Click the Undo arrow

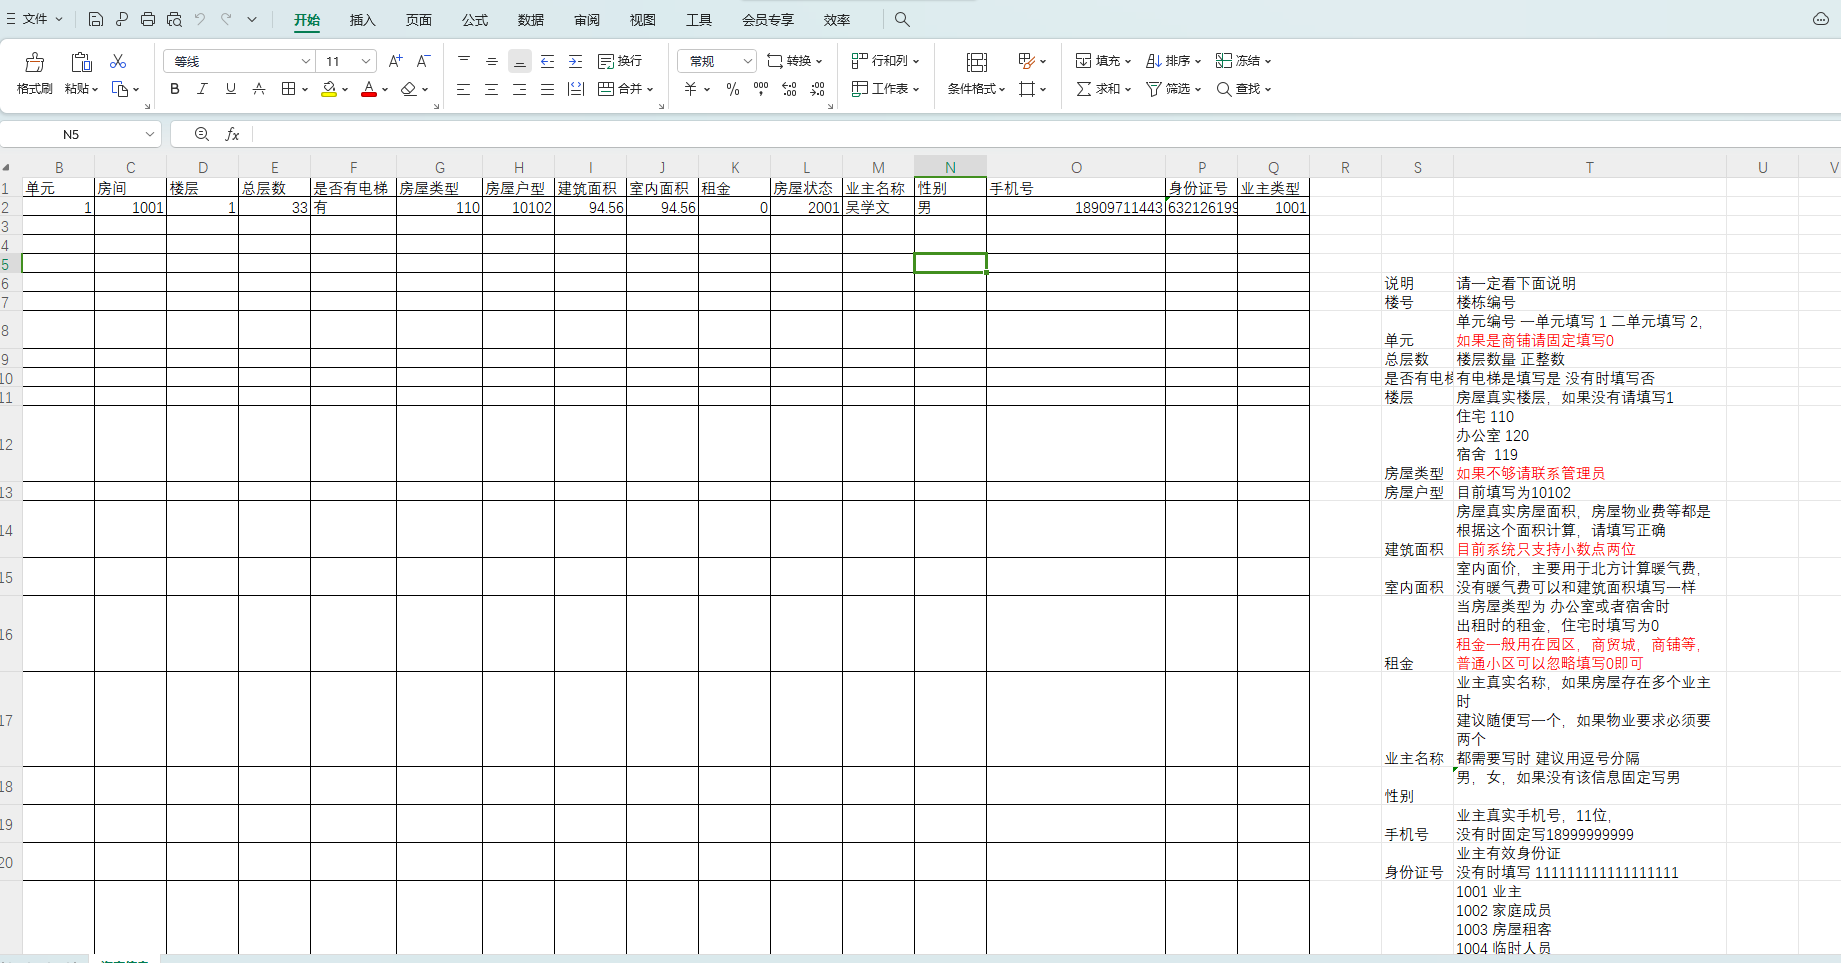(200, 19)
